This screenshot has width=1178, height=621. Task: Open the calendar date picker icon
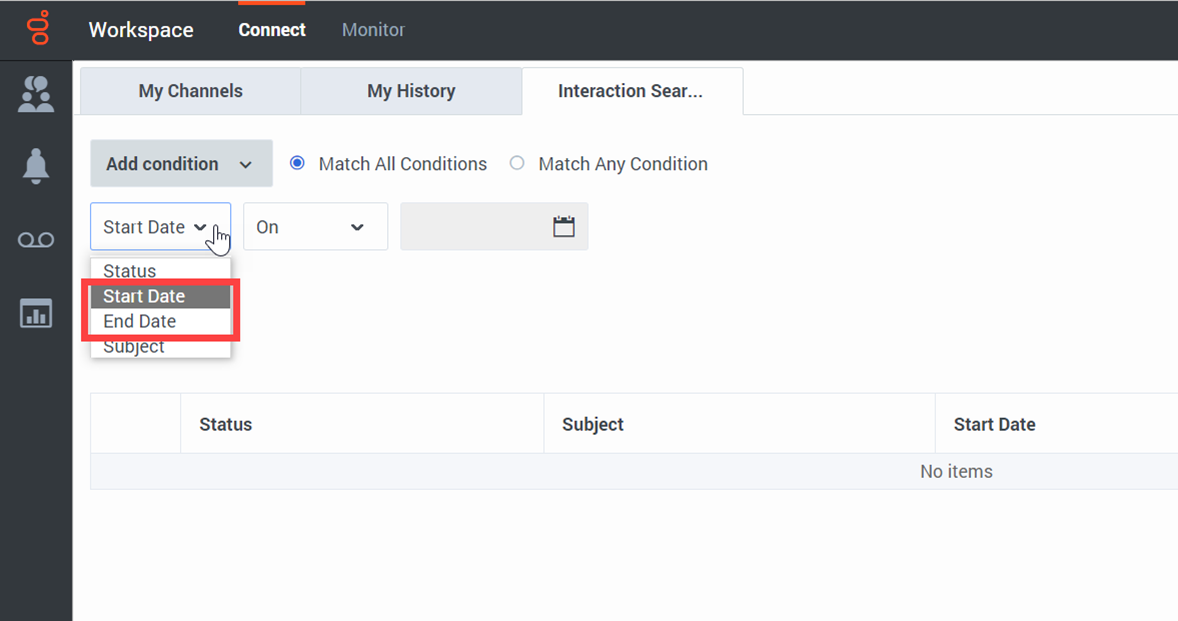(564, 227)
